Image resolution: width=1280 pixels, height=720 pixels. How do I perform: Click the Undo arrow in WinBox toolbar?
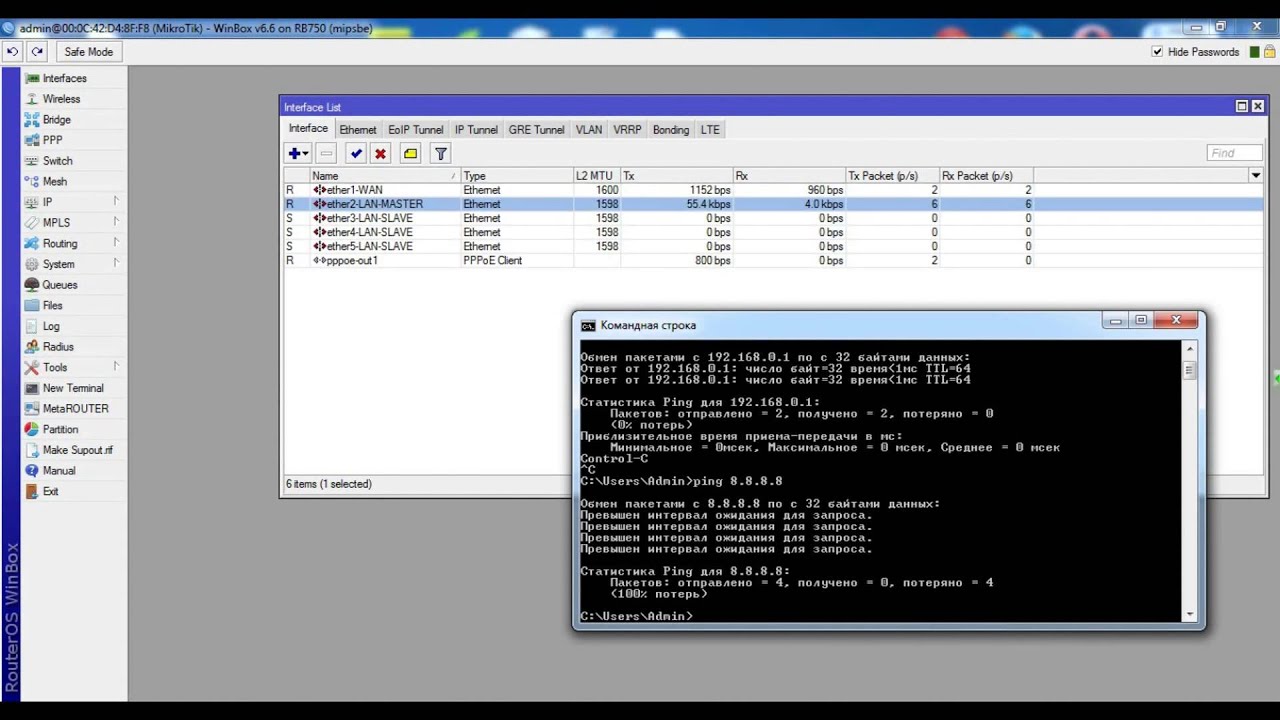coord(12,52)
